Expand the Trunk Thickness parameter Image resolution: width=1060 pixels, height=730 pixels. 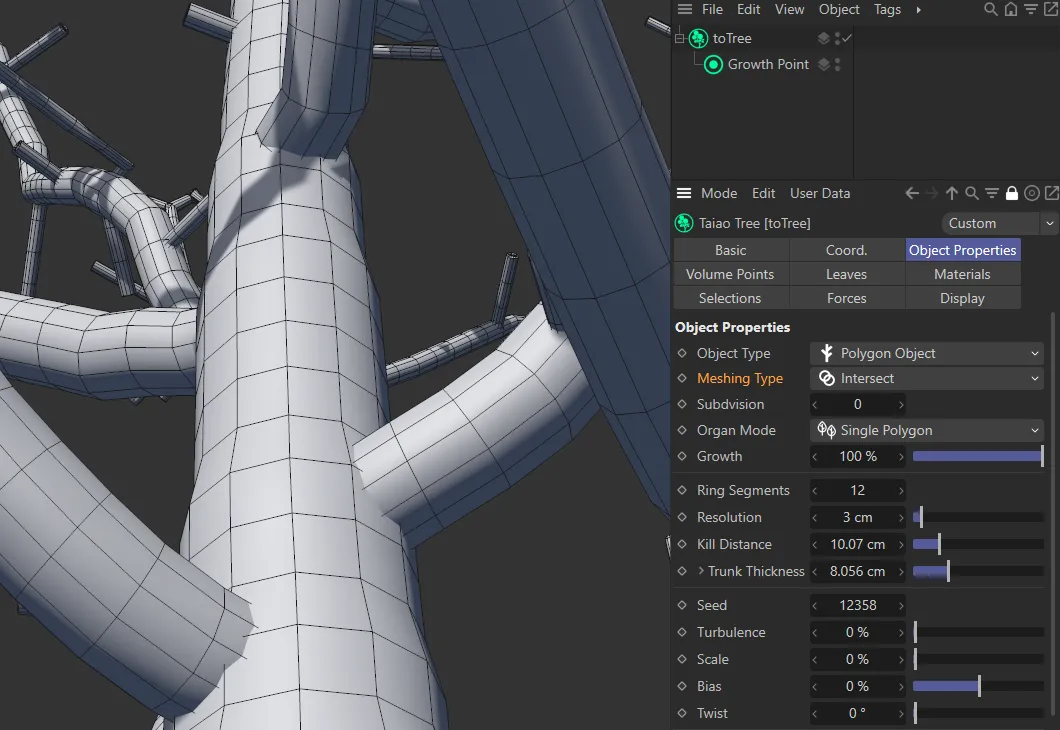click(x=701, y=571)
